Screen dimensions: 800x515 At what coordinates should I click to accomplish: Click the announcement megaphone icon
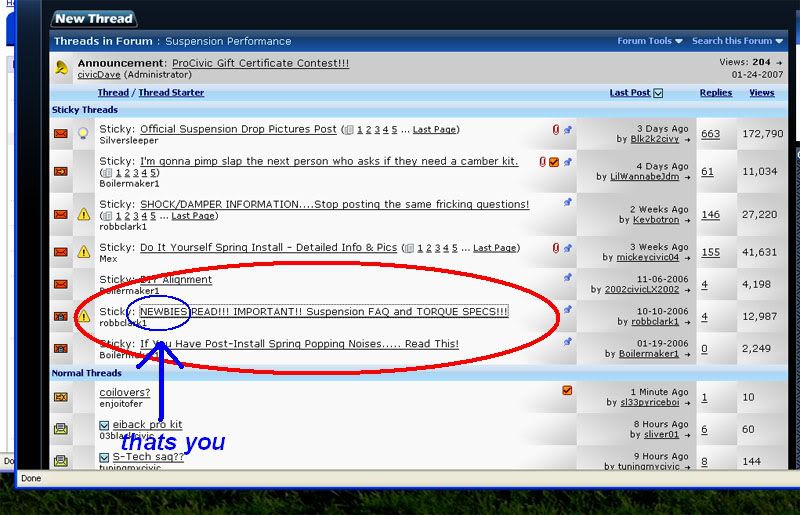coord(61,67)
